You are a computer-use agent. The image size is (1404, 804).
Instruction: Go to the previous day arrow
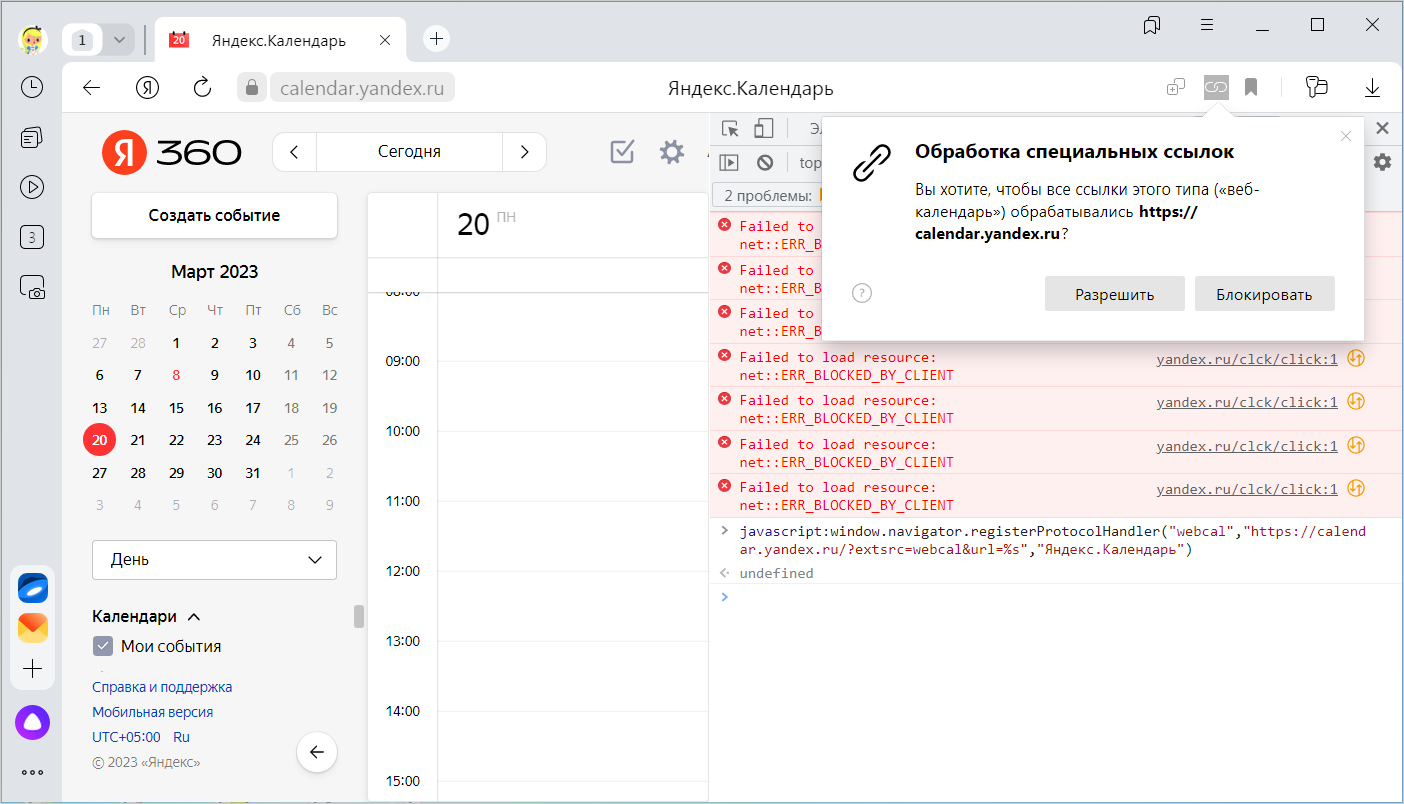click(x=294, y=152)
